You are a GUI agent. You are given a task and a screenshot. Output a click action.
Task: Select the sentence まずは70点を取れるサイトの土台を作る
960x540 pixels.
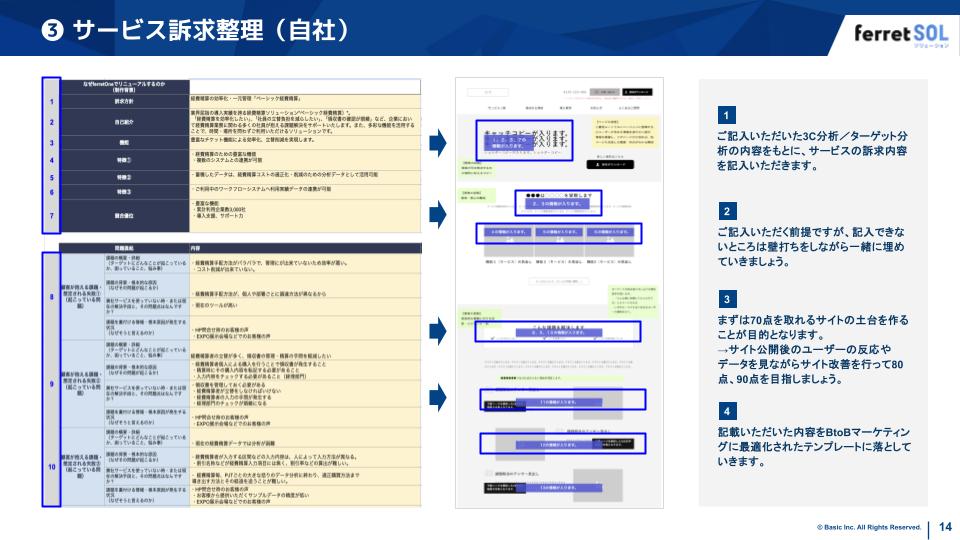(x=812, y=327)
